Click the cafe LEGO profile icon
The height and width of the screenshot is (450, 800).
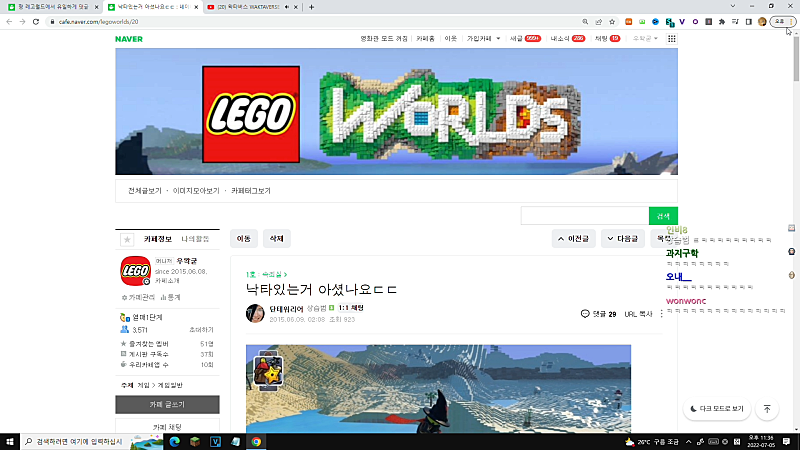pyautogui.click(x=135, y=270)
